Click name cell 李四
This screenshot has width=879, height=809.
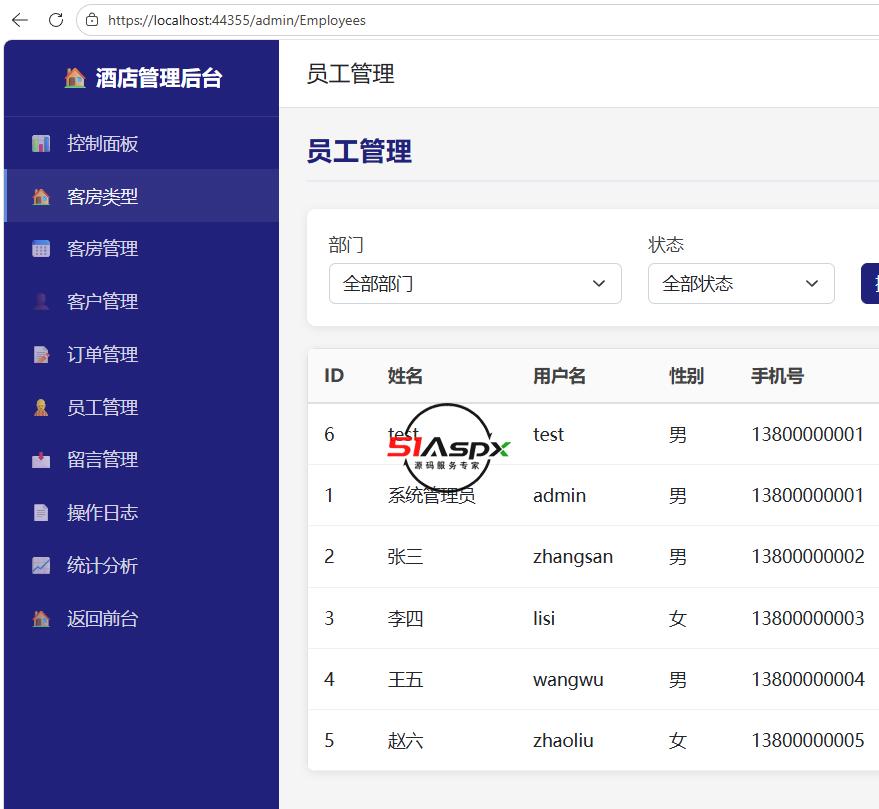pos(405,618)
